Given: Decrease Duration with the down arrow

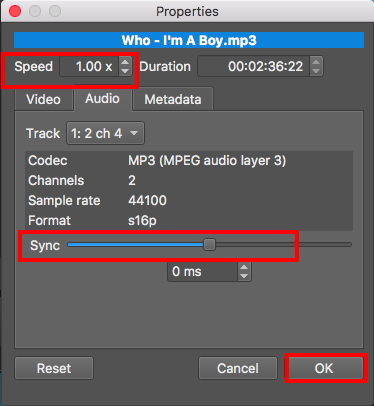Looking at the screenshot, I should 316,71.
